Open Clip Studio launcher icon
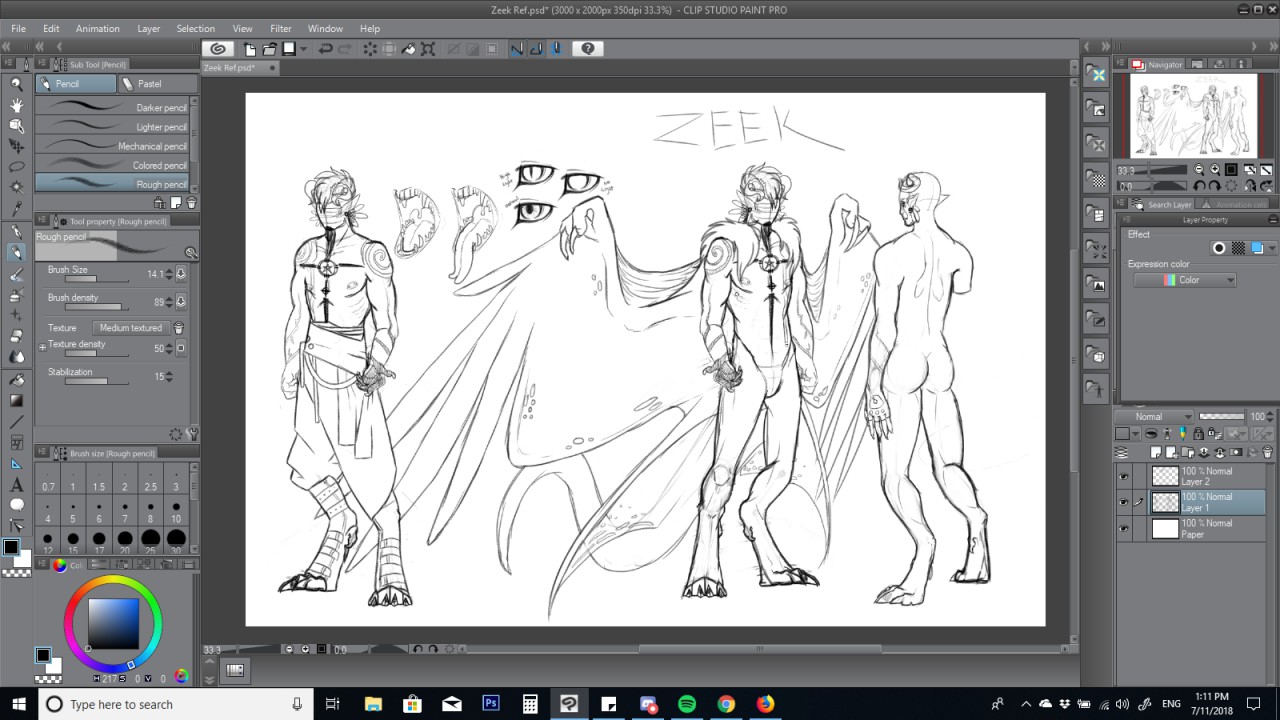1280x720 pixels. 218,49
